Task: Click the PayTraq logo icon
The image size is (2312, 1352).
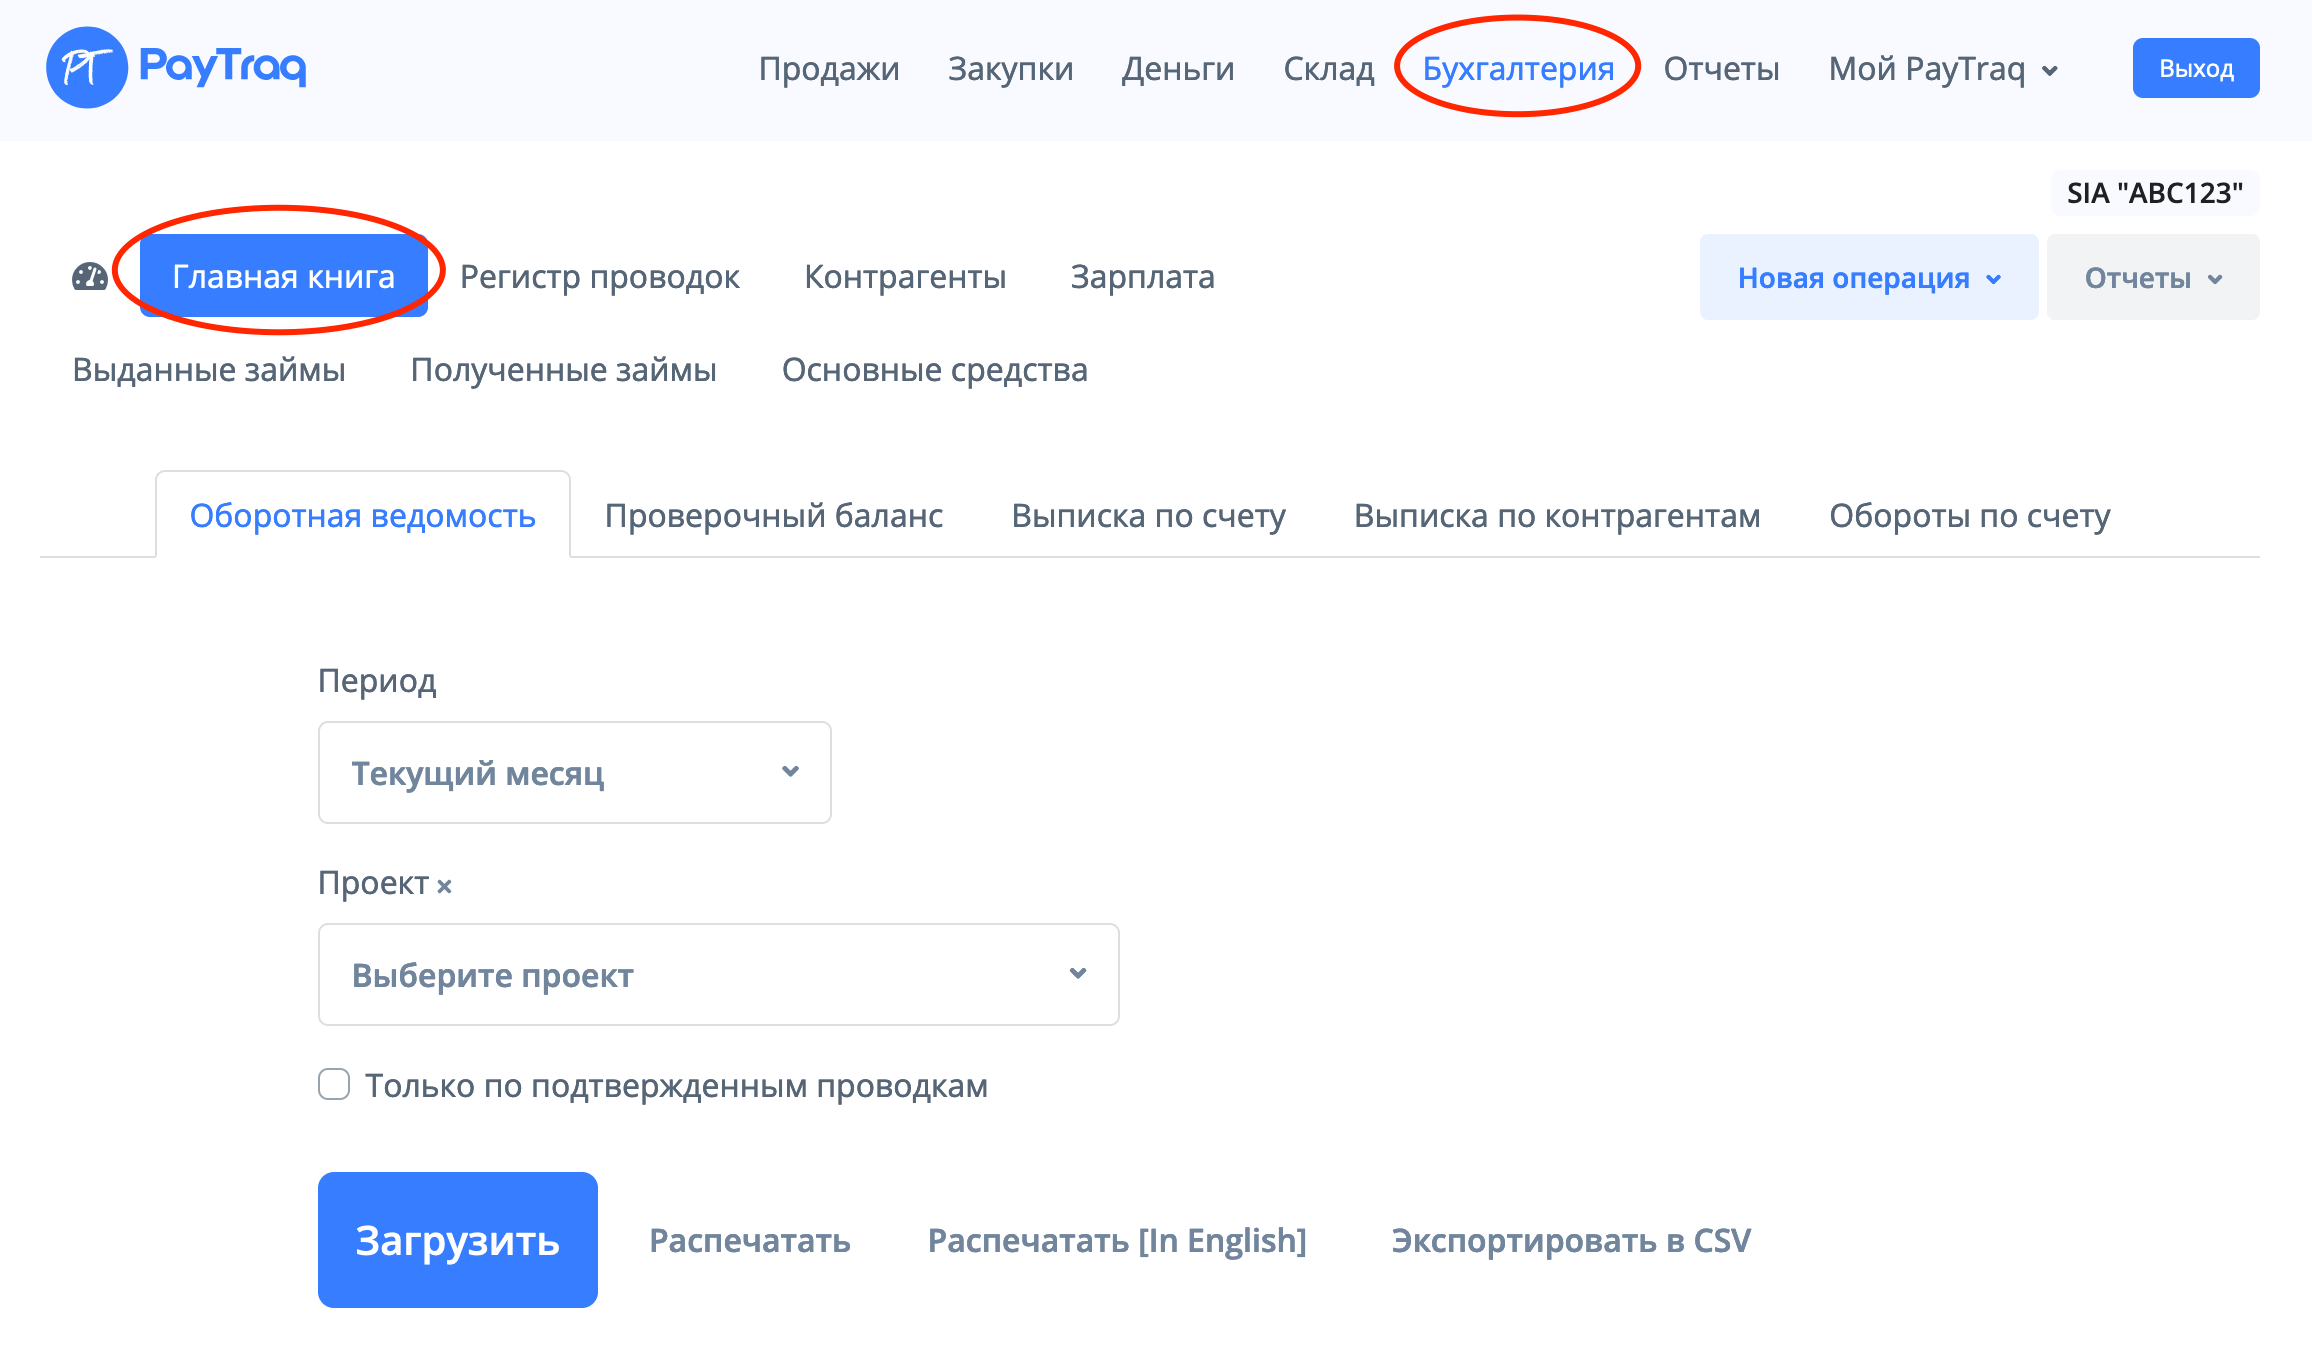Action: (87, 68)
